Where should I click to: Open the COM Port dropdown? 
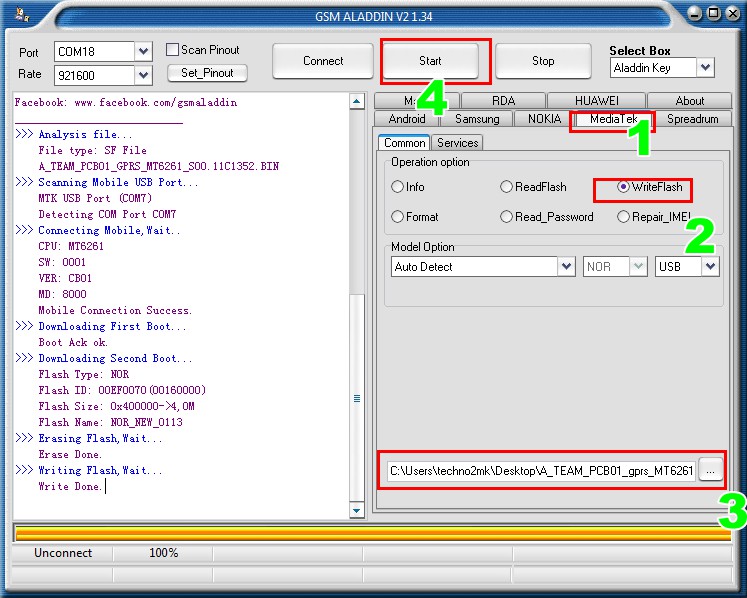[143, 52]
